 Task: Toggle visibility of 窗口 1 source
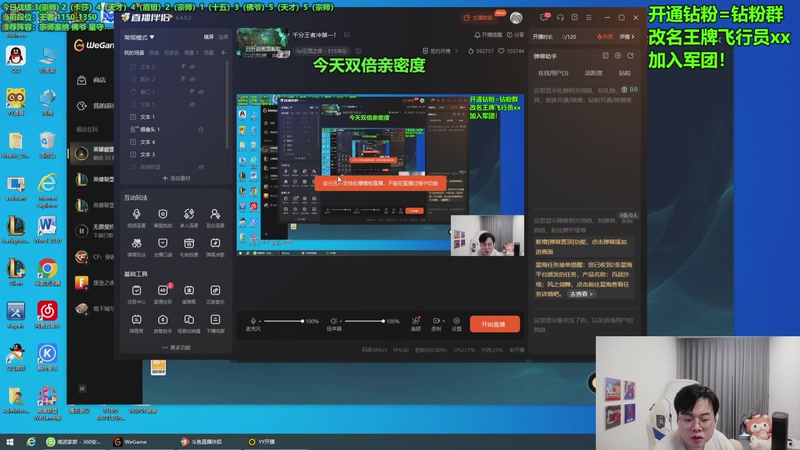(x=201, y=92)
